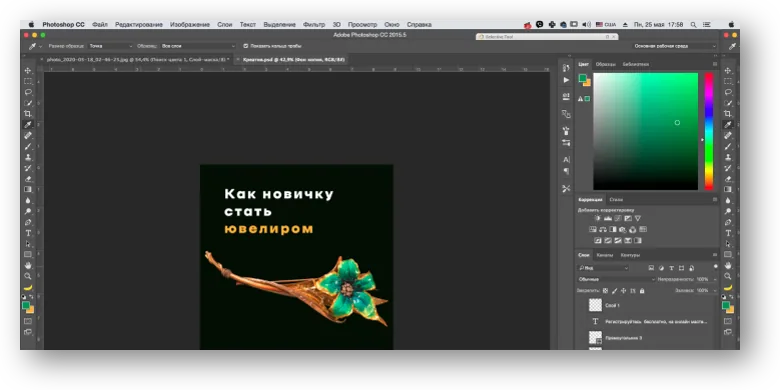780x390 pixels.
Task: Select the Move tool in left toolbar
Action: (x=28, y=71)
